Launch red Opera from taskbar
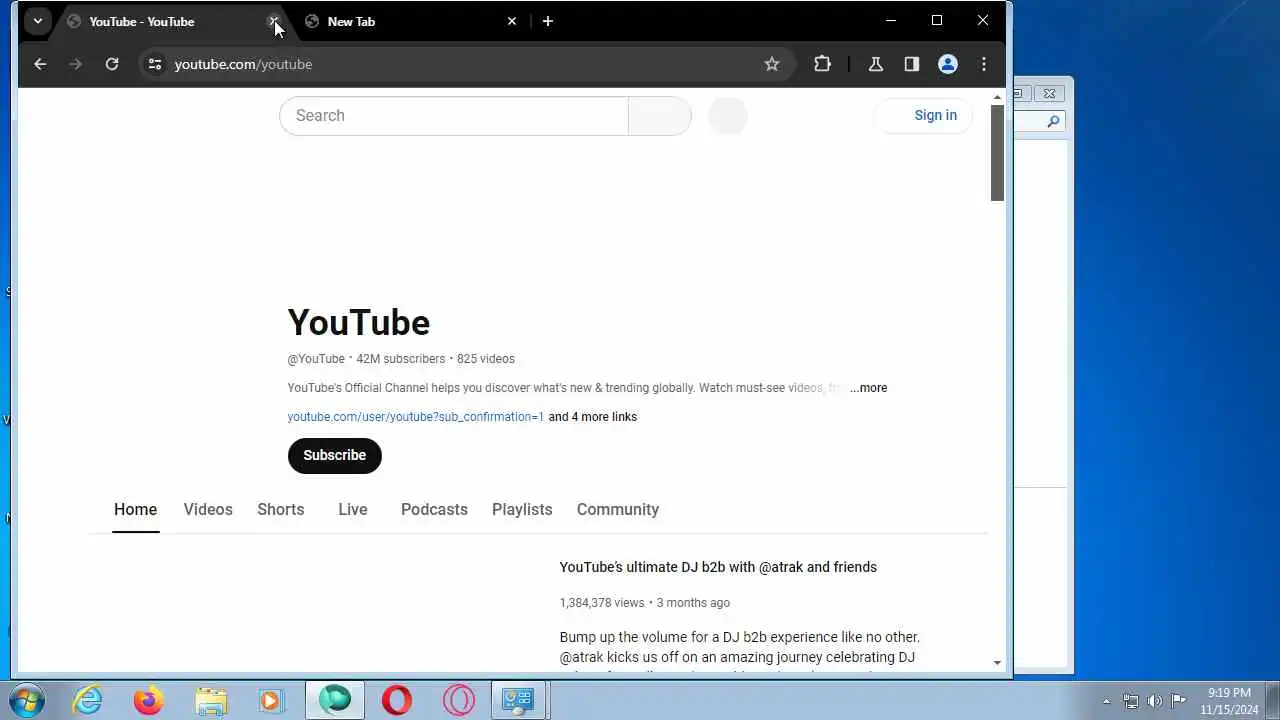The height and width of the screenshot is (720, 1280). (397, 700)
